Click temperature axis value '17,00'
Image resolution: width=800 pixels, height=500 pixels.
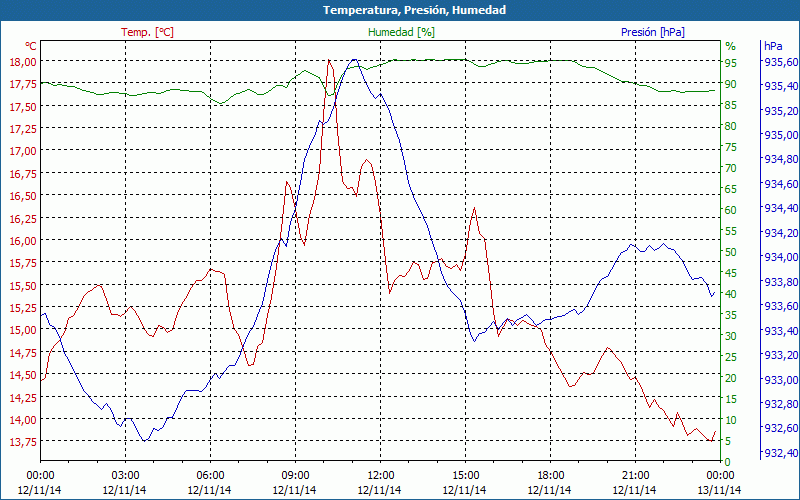23,151
